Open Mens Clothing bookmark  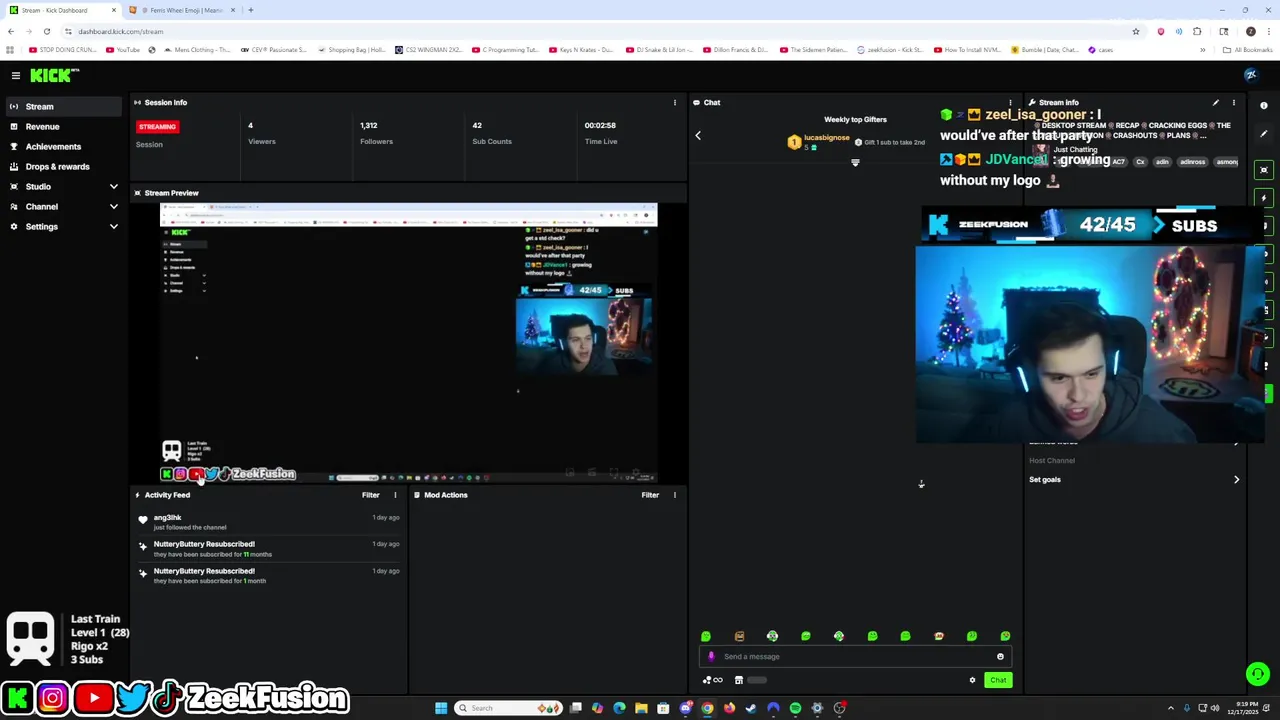(x=200, y=50)
